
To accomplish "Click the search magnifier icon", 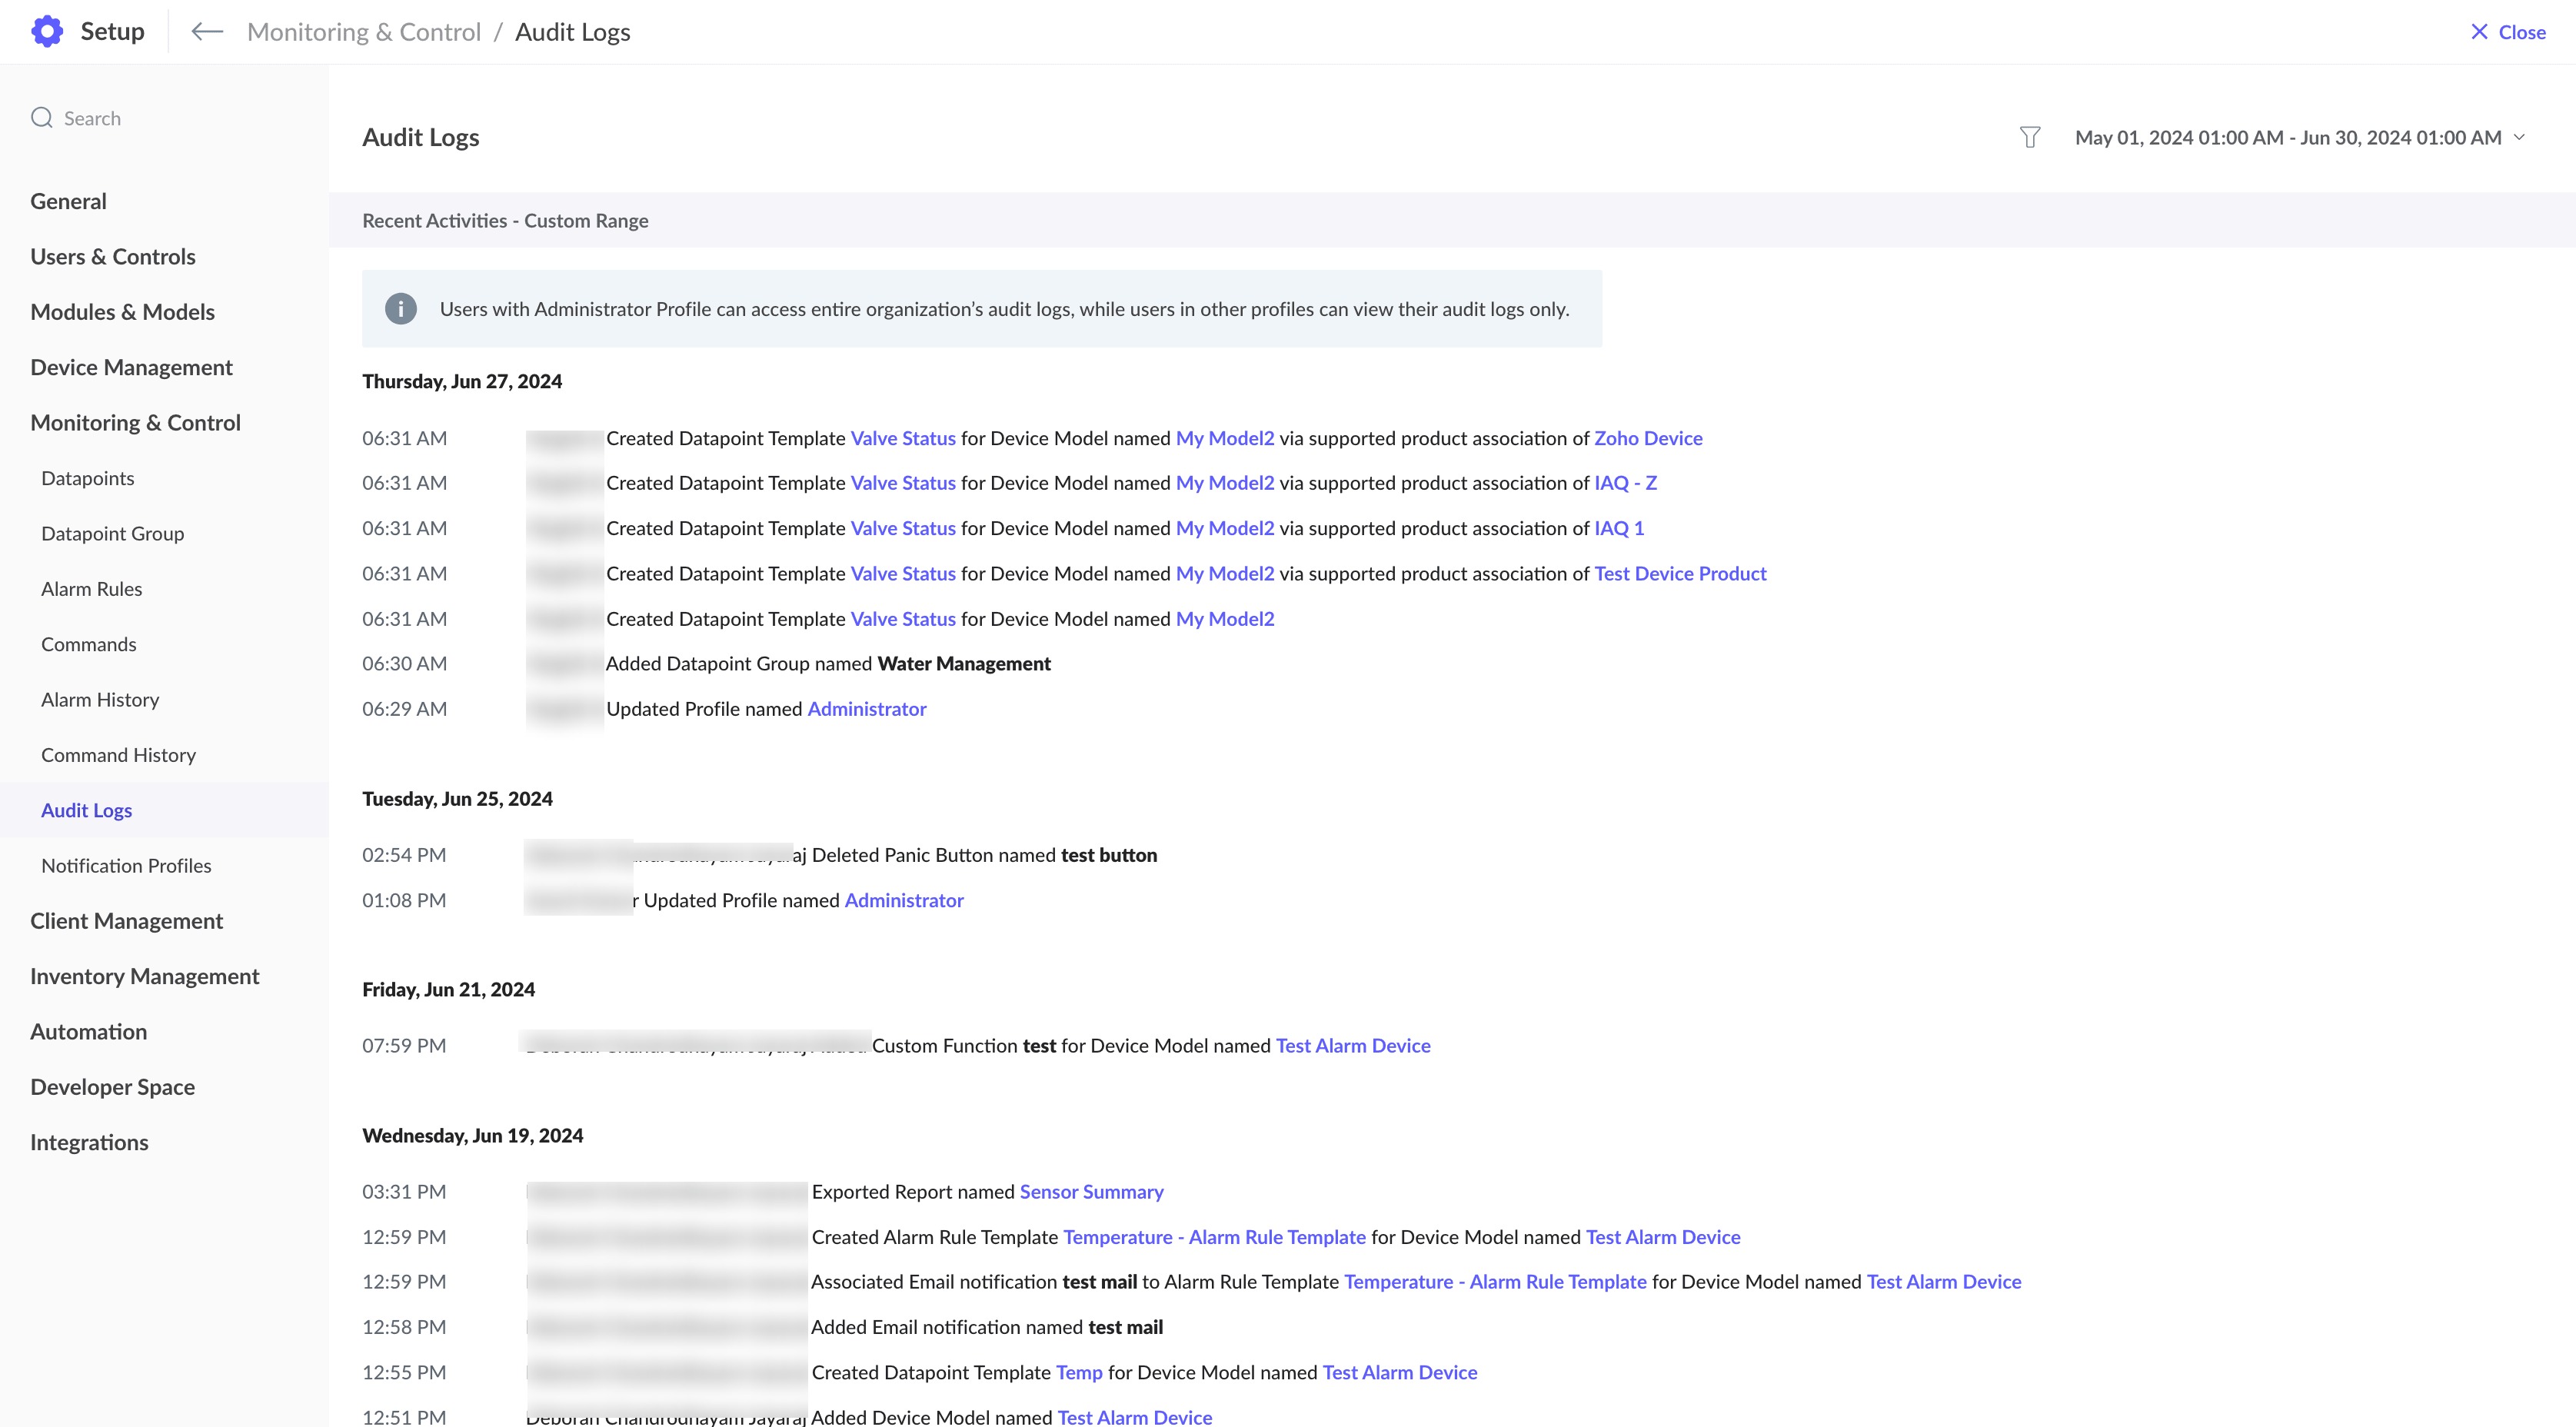I will (x=42, y=118).
